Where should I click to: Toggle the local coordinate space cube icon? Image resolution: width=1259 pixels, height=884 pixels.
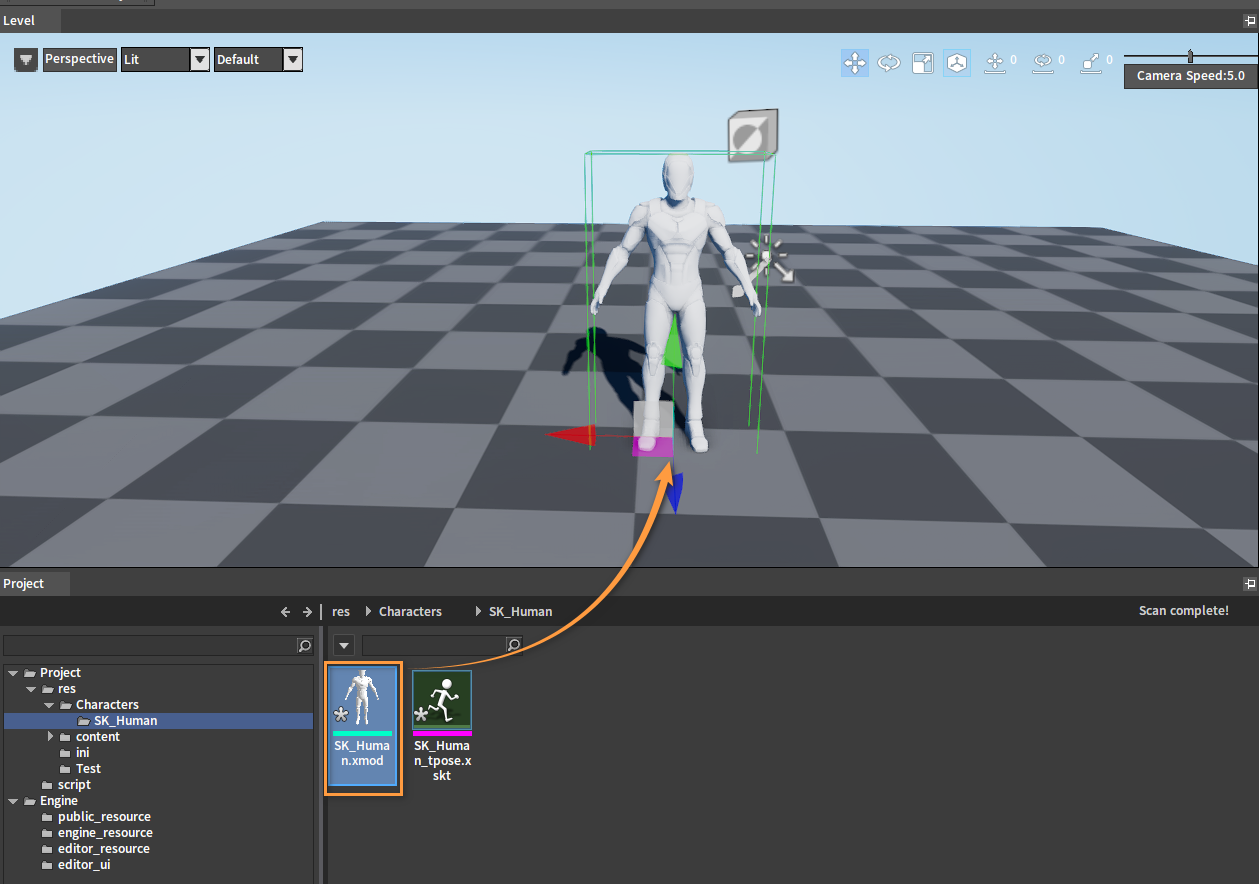[x=957, y=63]
